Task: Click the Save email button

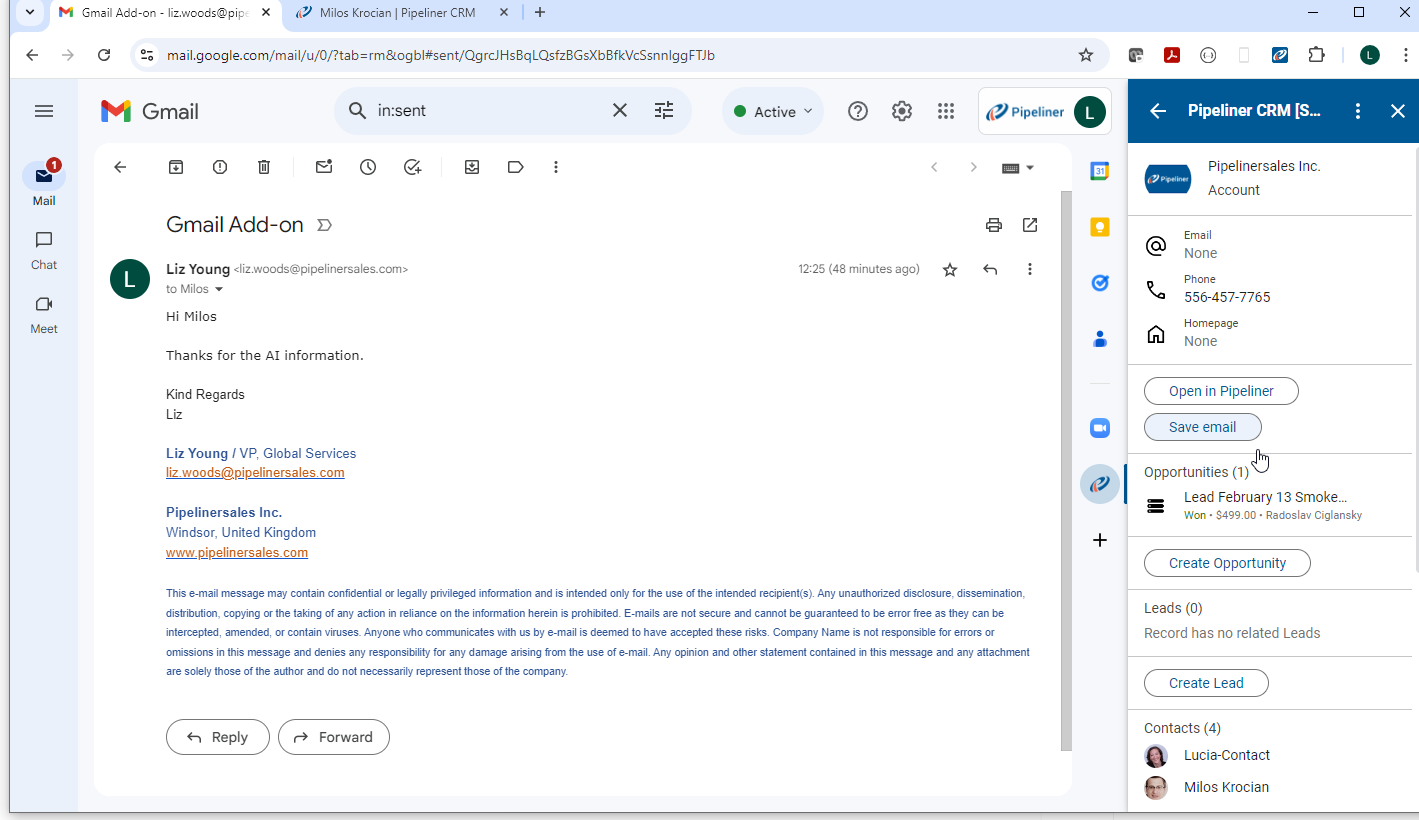Action: (x=1202, y=427)
